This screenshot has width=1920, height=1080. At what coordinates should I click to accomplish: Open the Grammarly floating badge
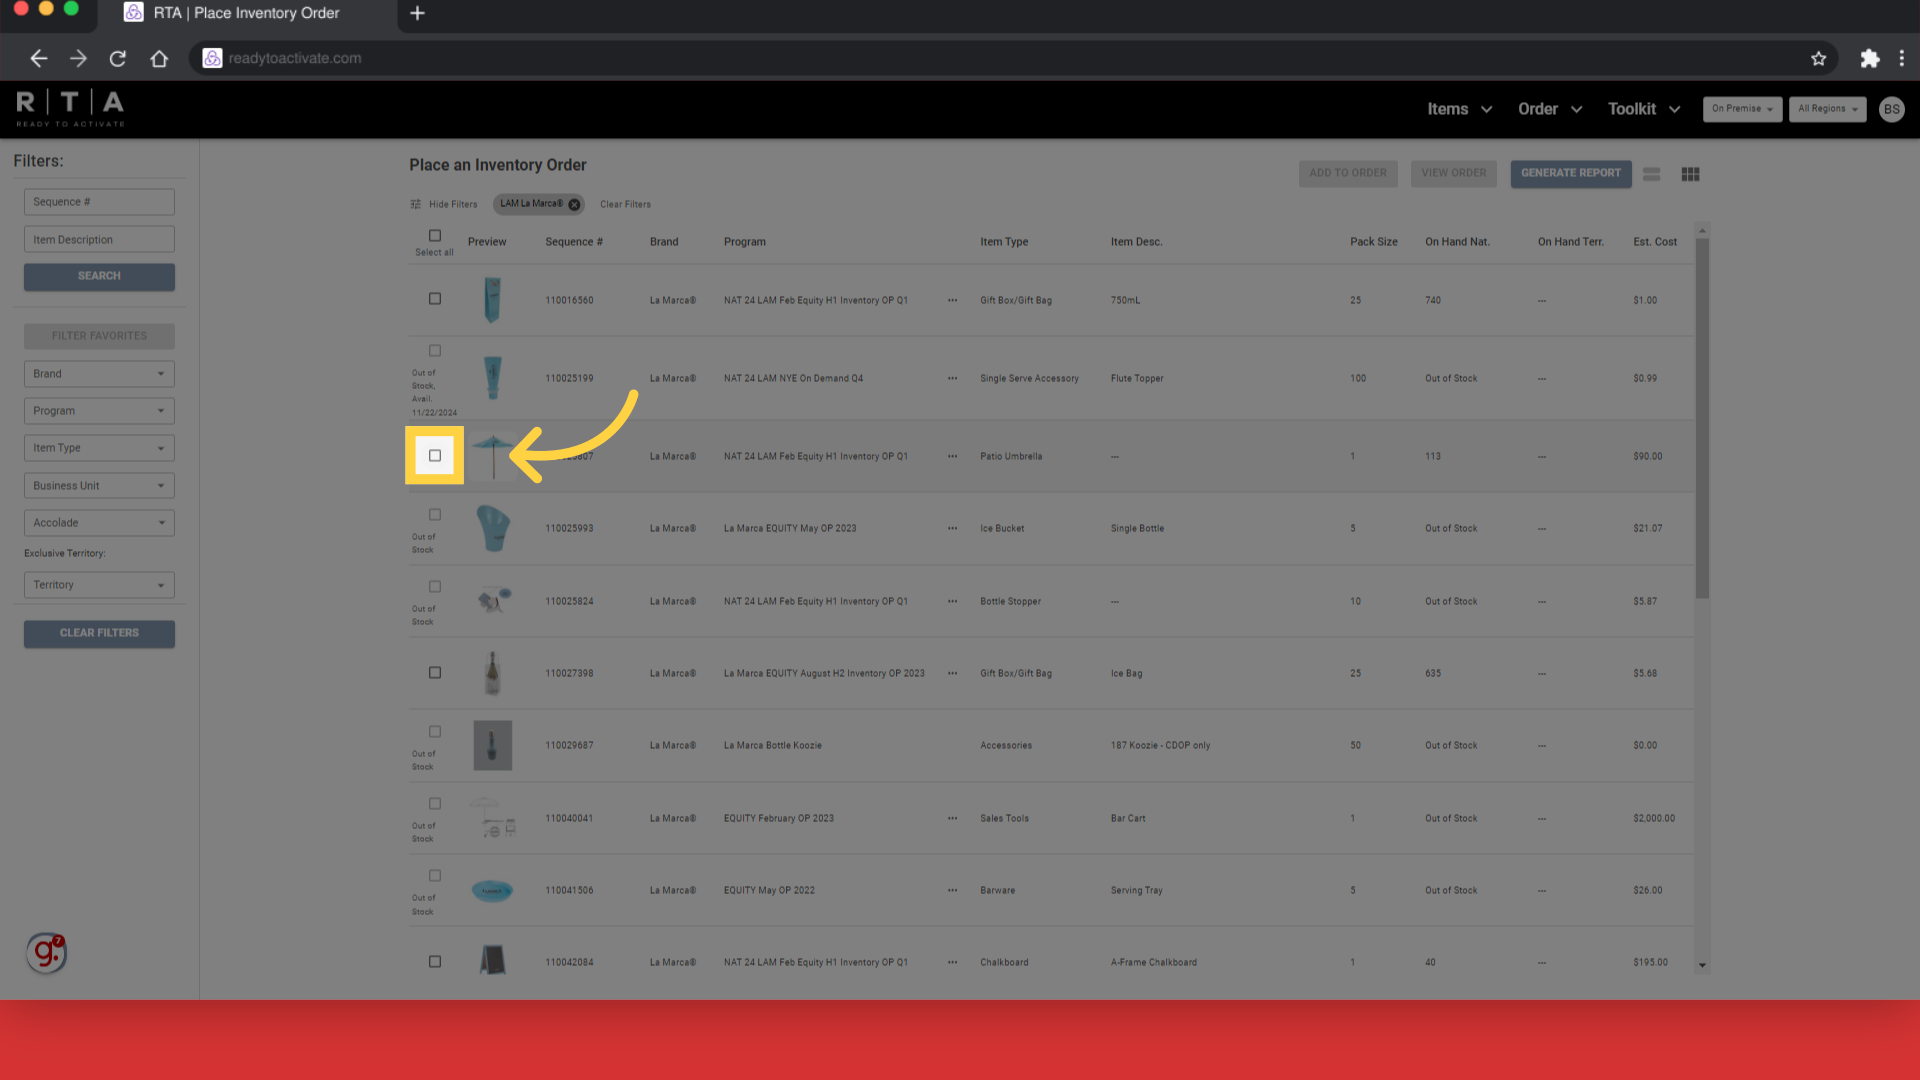point(46,953)
